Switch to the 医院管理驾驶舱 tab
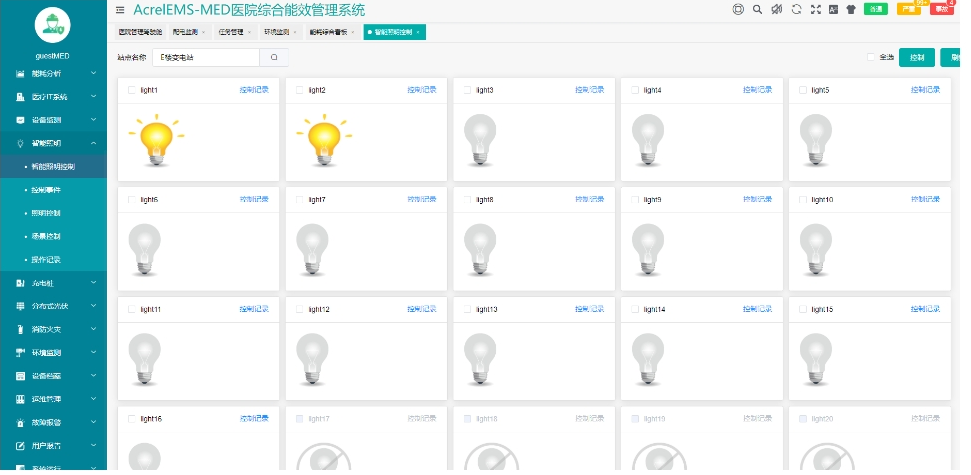Viewport: 971px width, 475px height. click(x=141, y=32)
